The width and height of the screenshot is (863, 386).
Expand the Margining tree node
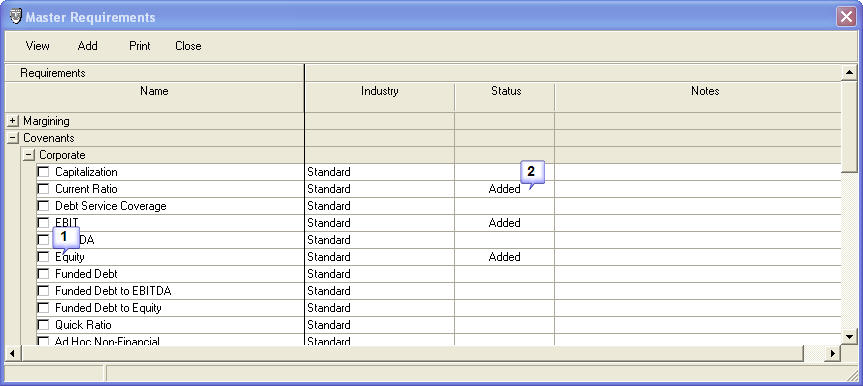(x=14, y=121)
